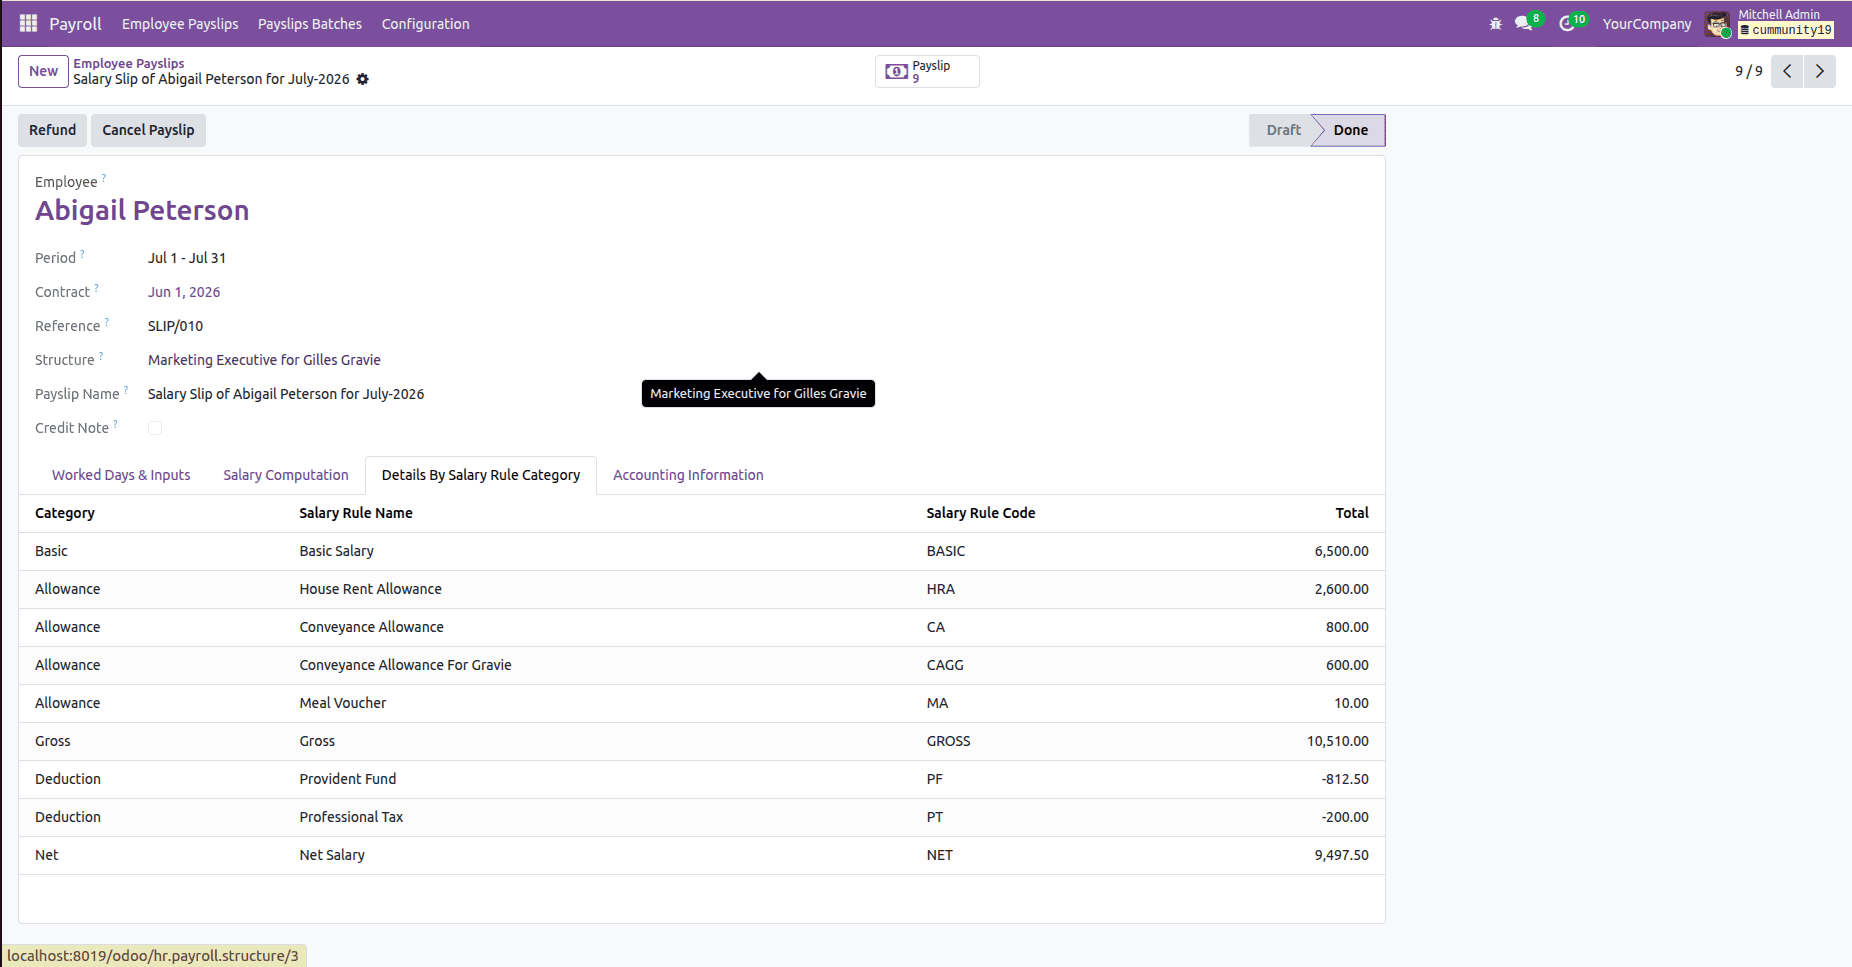Click the Category column header
The height and width of the screenshot is (967, 1852).
coord(65,513)
